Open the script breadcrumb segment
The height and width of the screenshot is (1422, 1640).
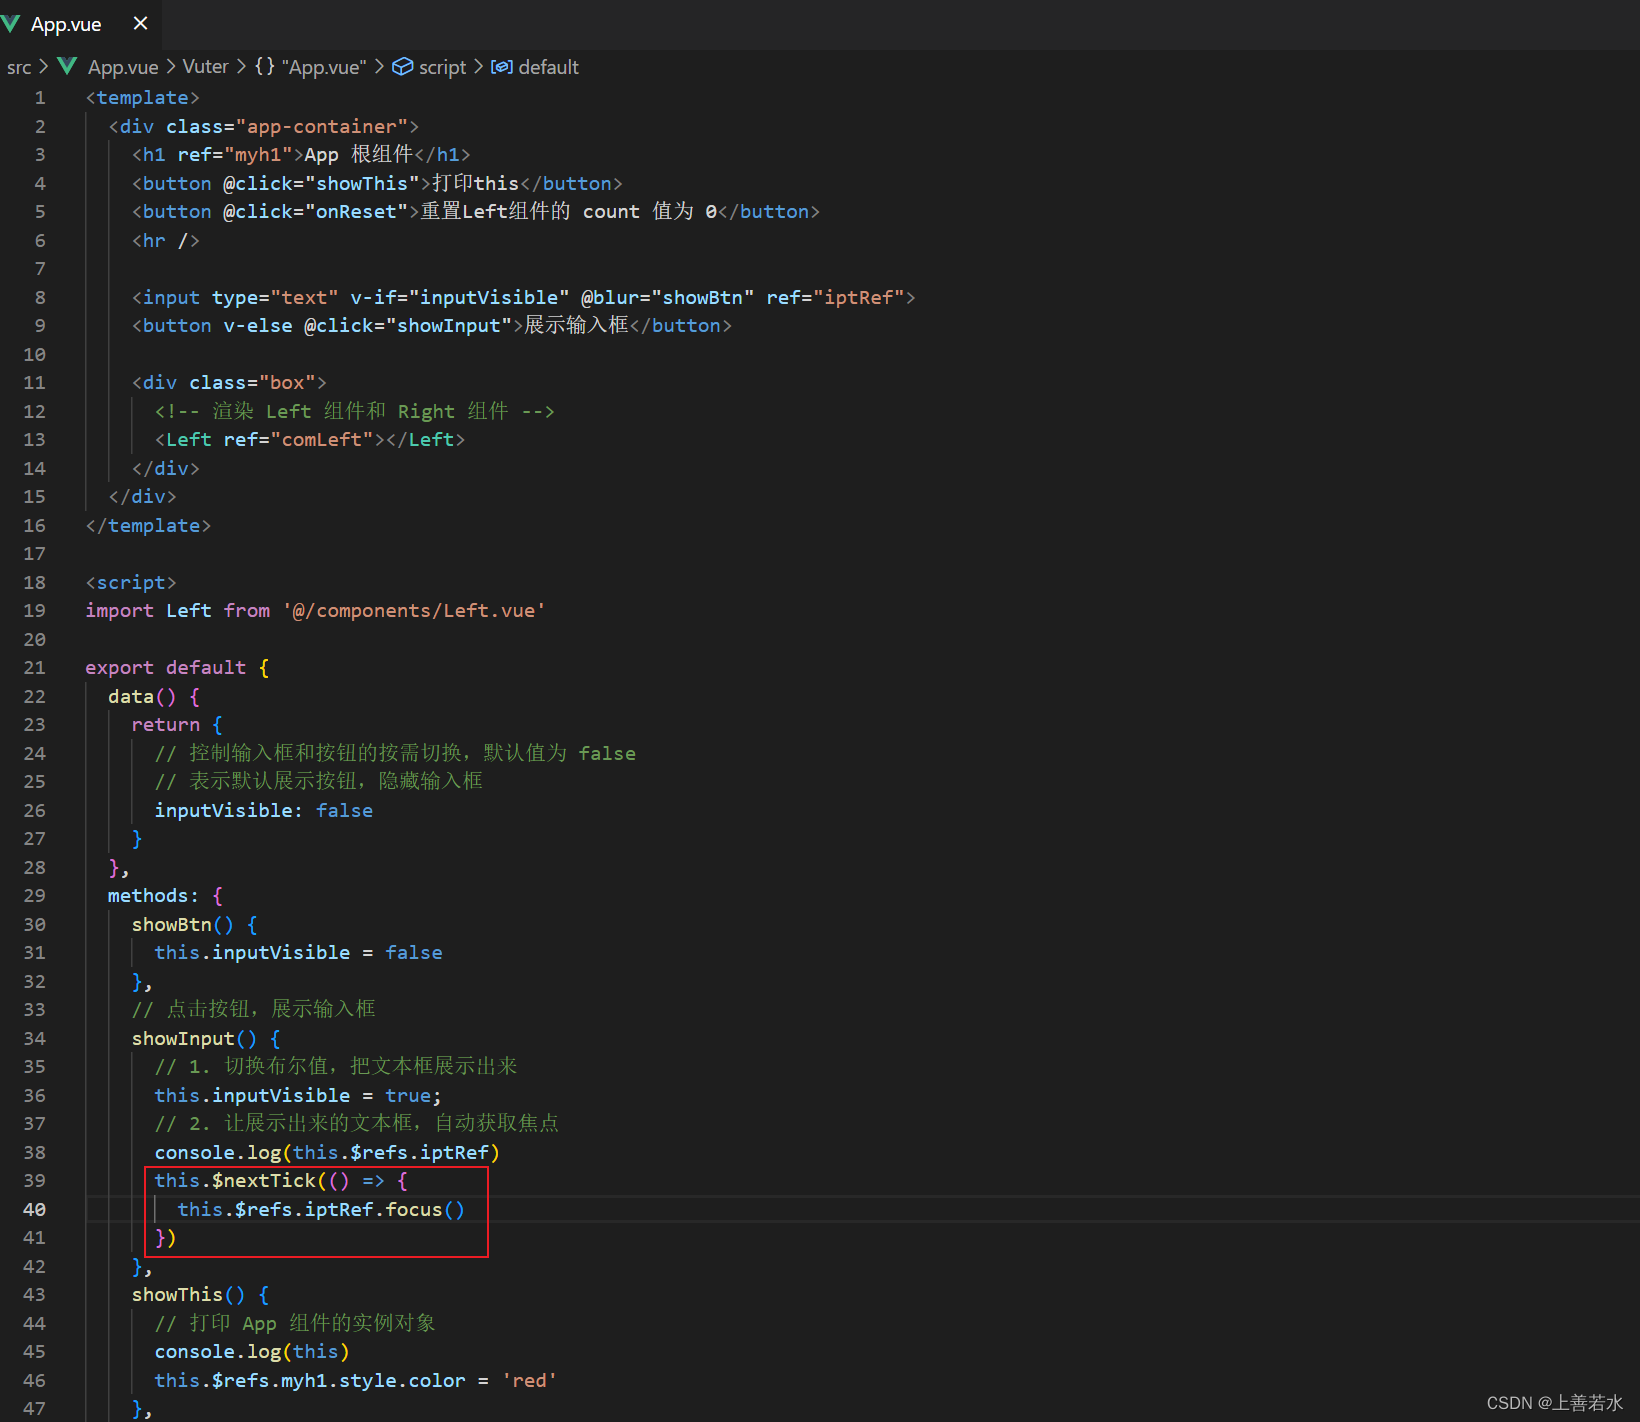[x=442, y=67]
